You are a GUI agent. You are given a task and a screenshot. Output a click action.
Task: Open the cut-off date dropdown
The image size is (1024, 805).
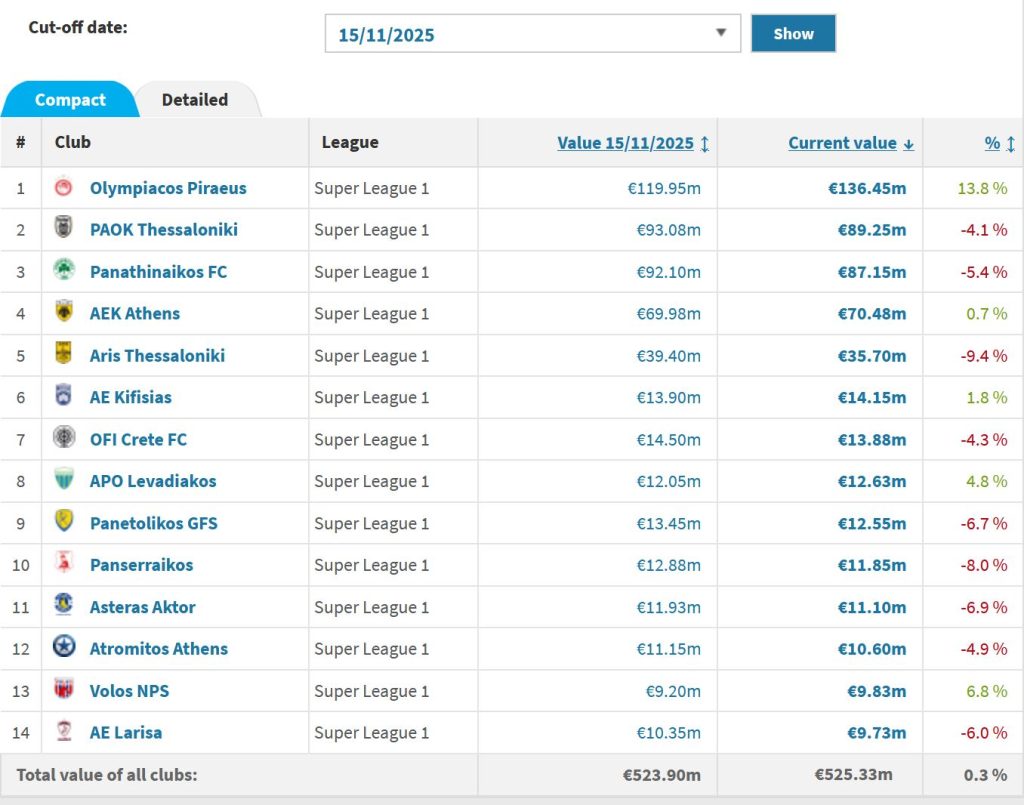[722, 33]
